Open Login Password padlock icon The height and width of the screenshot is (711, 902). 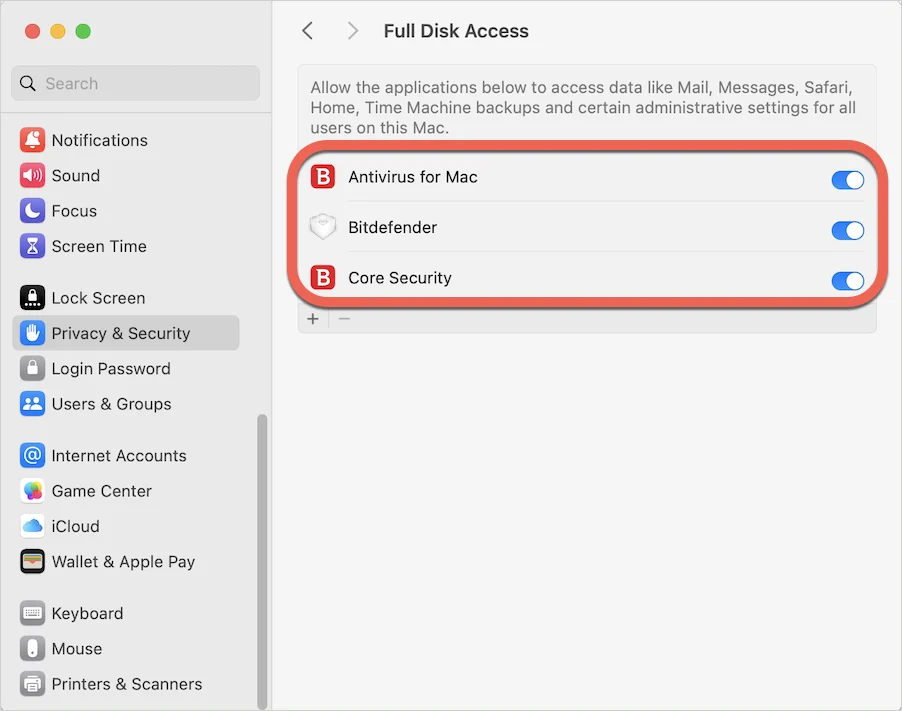[32, 368]
